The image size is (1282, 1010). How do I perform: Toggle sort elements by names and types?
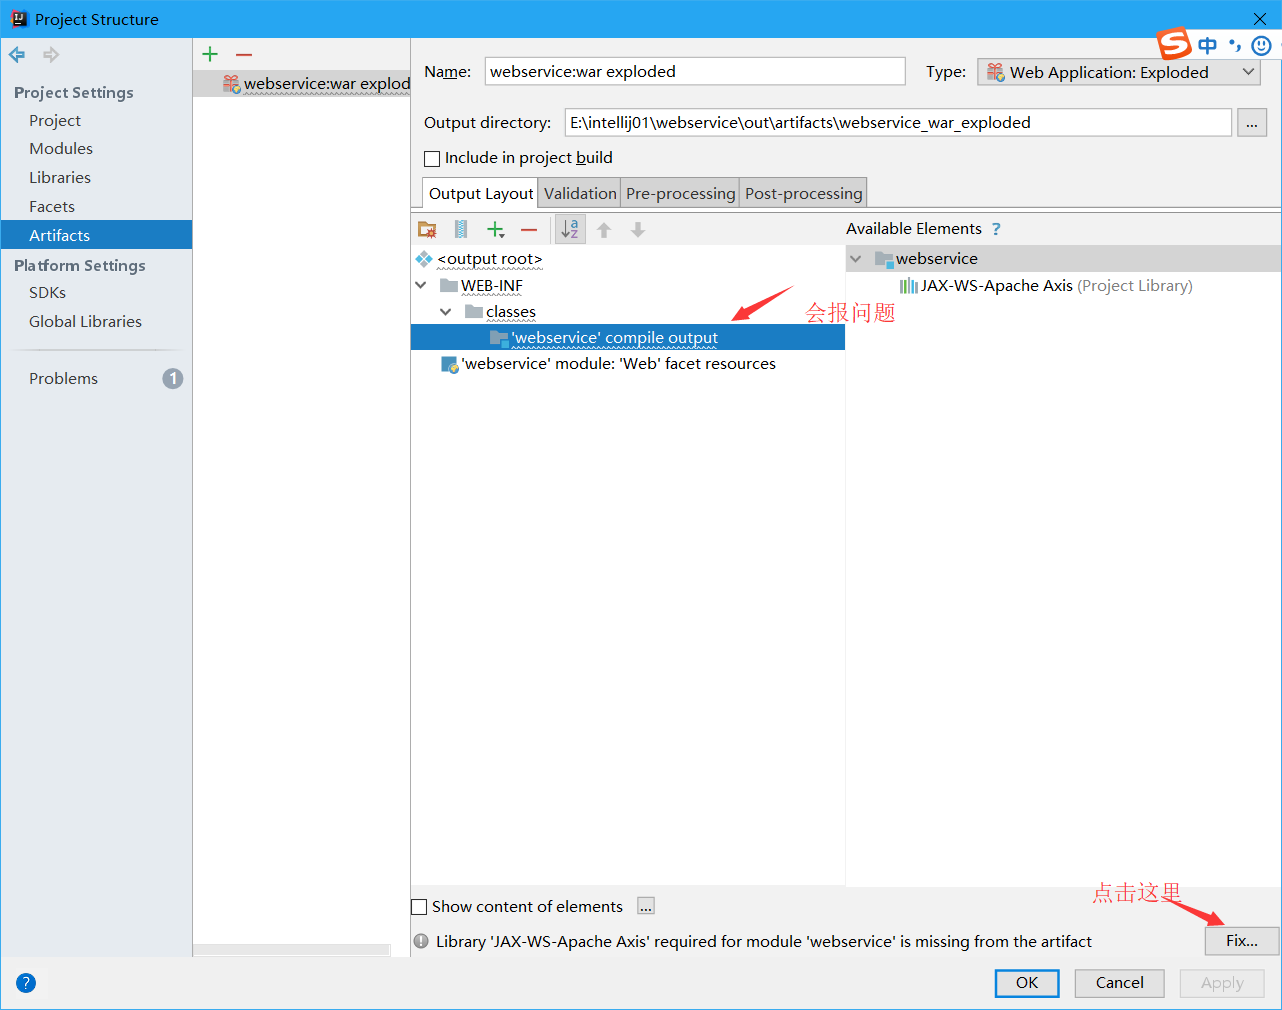570,229
